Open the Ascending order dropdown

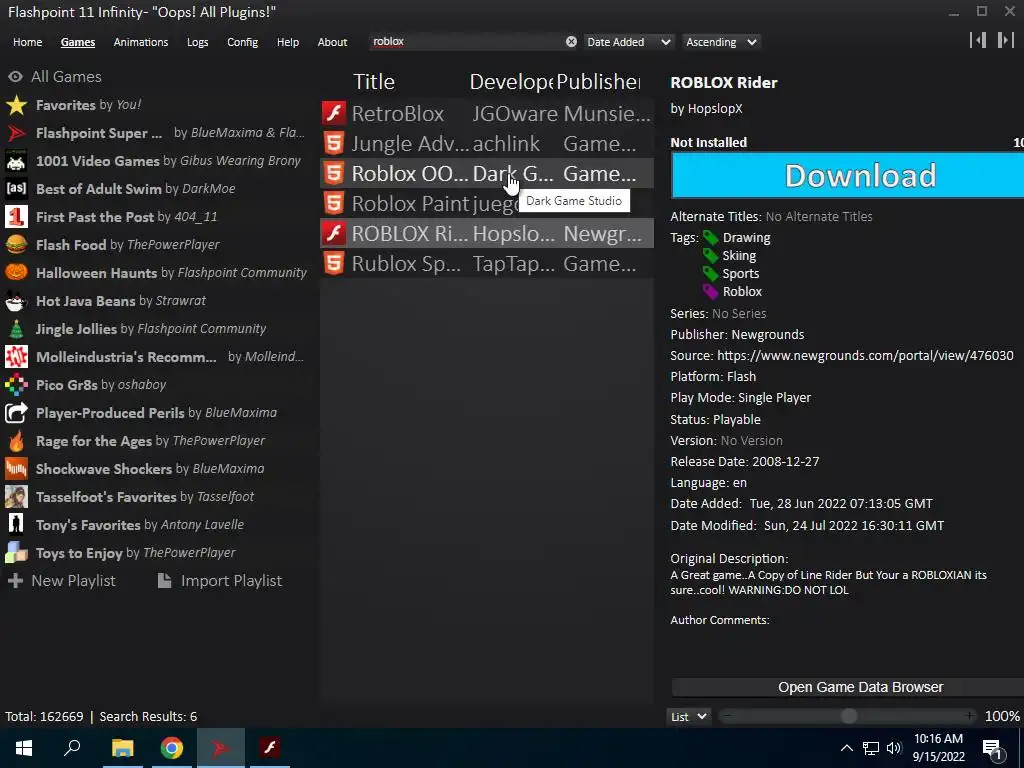[x=721, y=42]
